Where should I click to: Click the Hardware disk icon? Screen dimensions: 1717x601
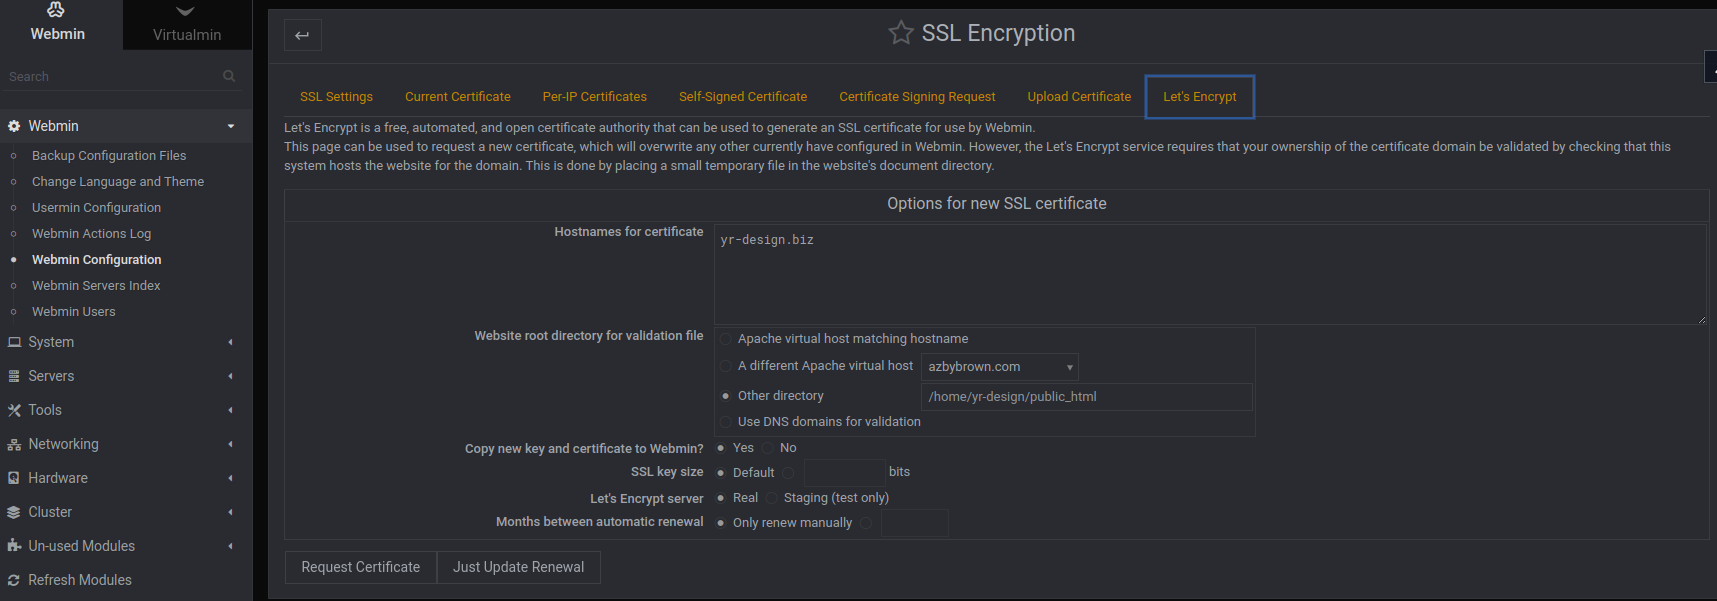click(x=14, y=478)
